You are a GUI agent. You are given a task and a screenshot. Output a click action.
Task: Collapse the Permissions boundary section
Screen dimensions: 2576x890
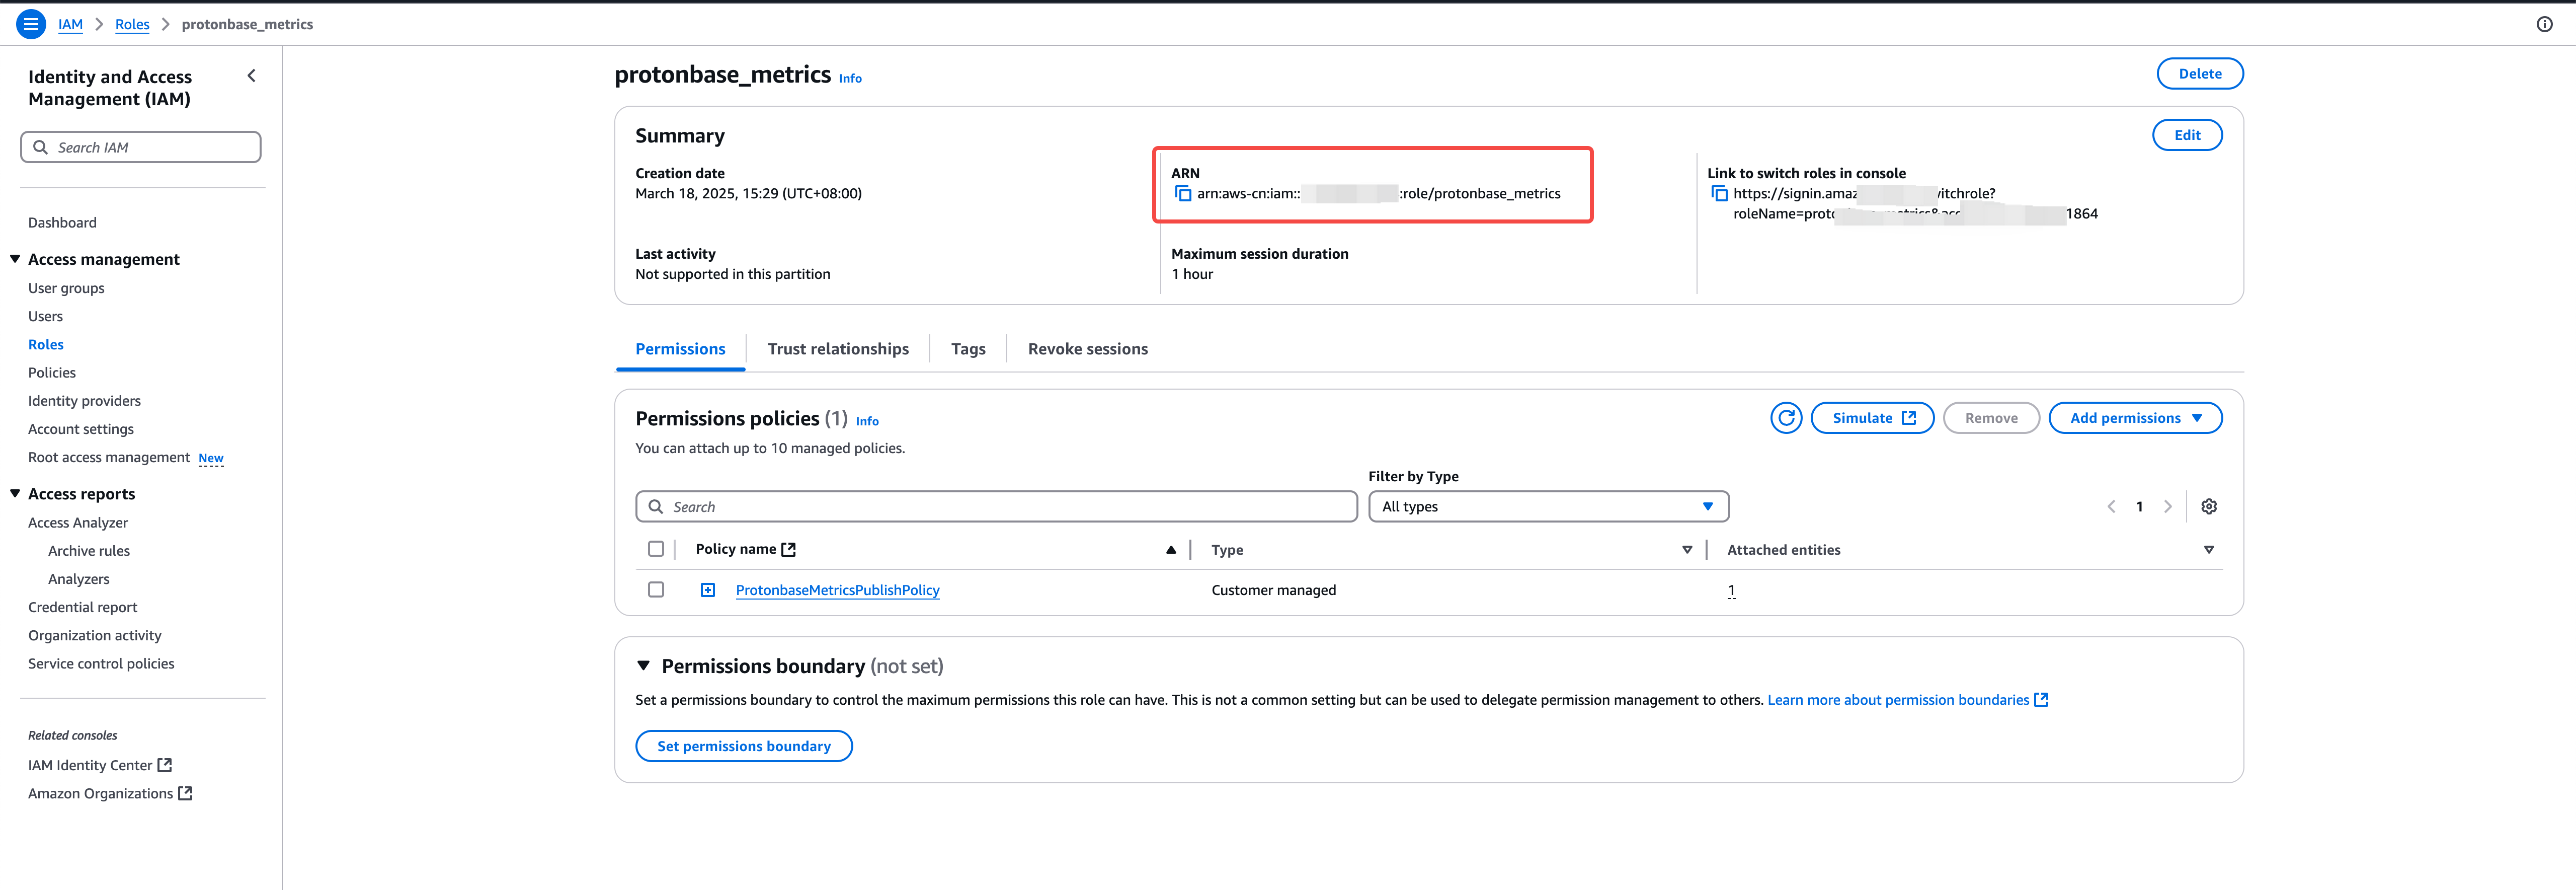point(643,666)
